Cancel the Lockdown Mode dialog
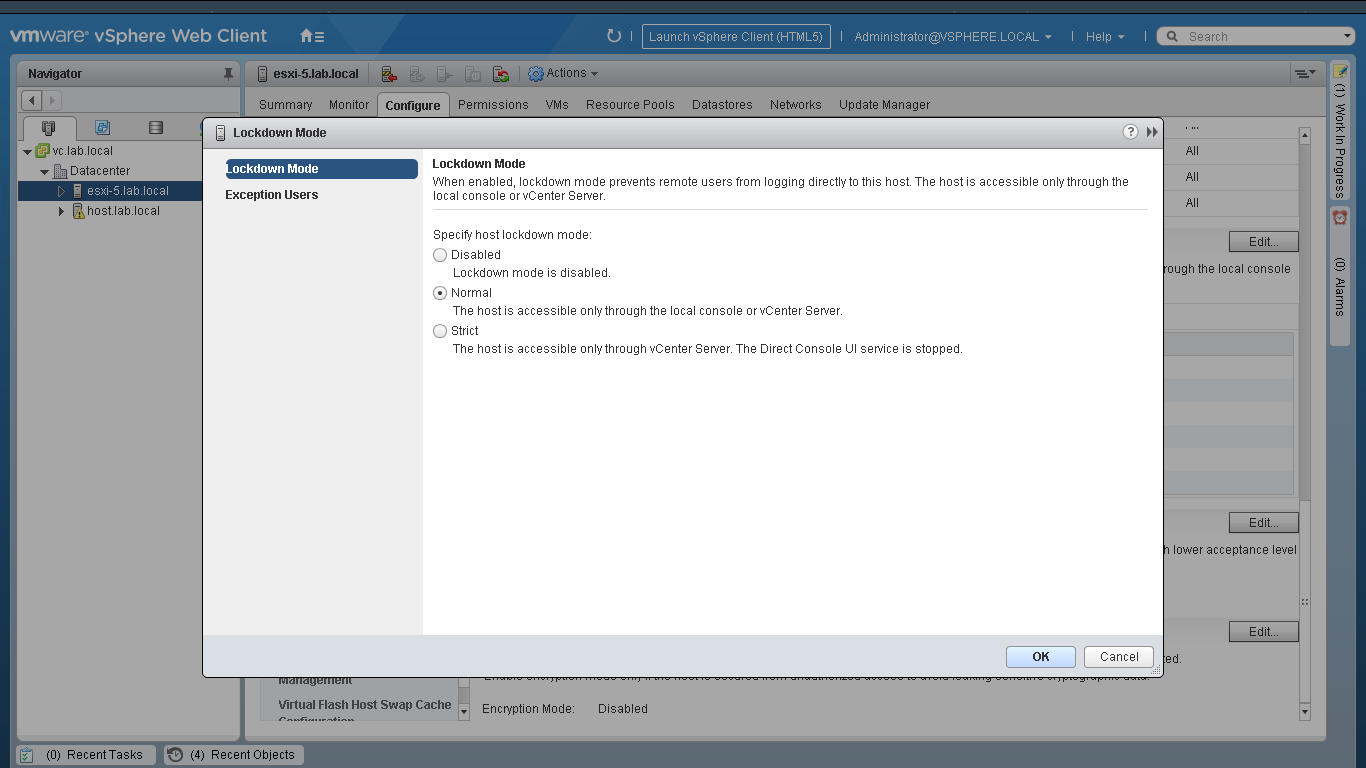The image size is (1366, 768). 1118,657
